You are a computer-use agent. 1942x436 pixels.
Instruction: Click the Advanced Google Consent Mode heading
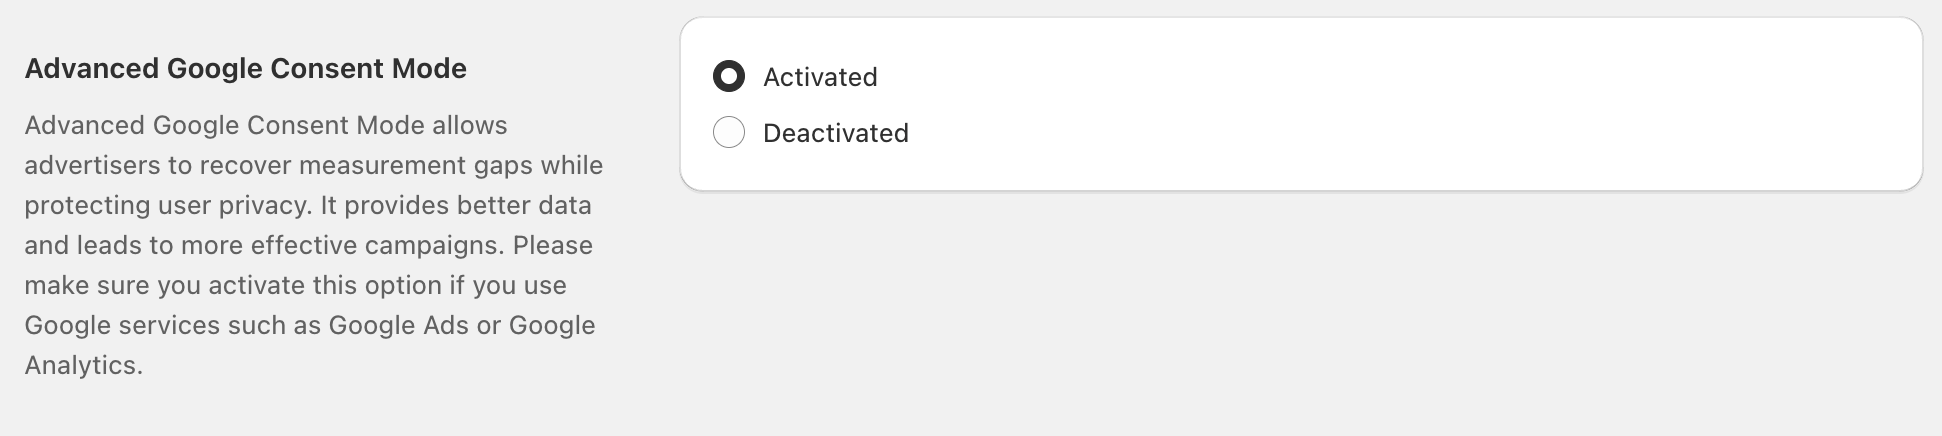[x=245, y=69]
